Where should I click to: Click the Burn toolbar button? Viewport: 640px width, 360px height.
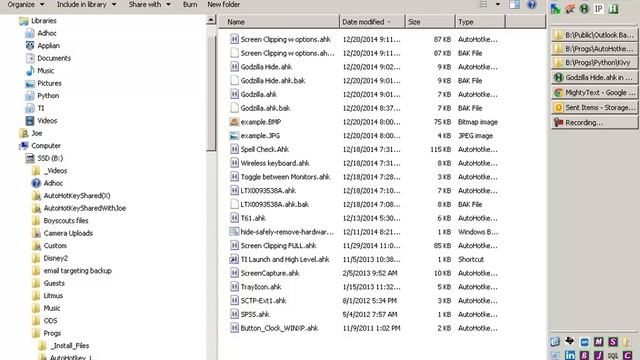pyautogui.click(x=190, y=4)
